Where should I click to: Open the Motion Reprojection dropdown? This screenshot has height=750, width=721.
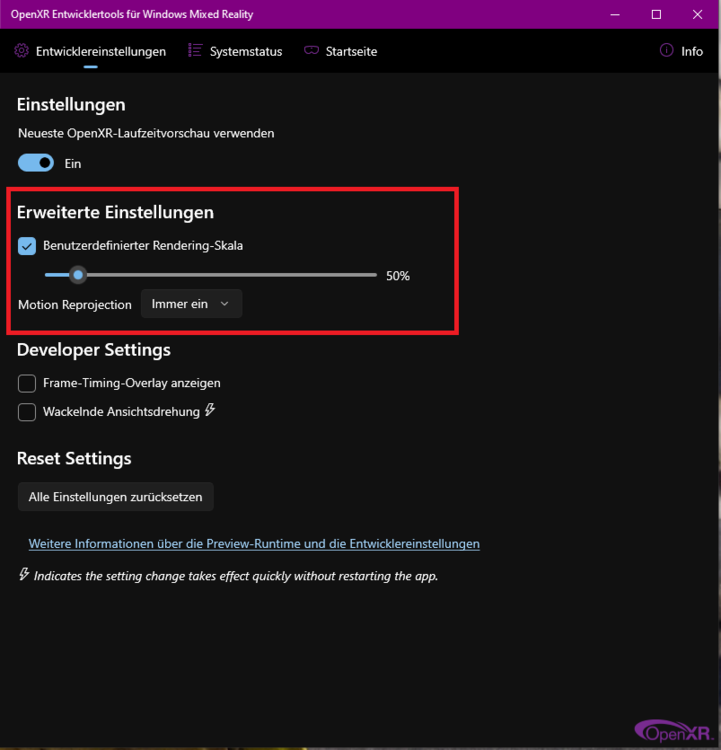[191, 304]
